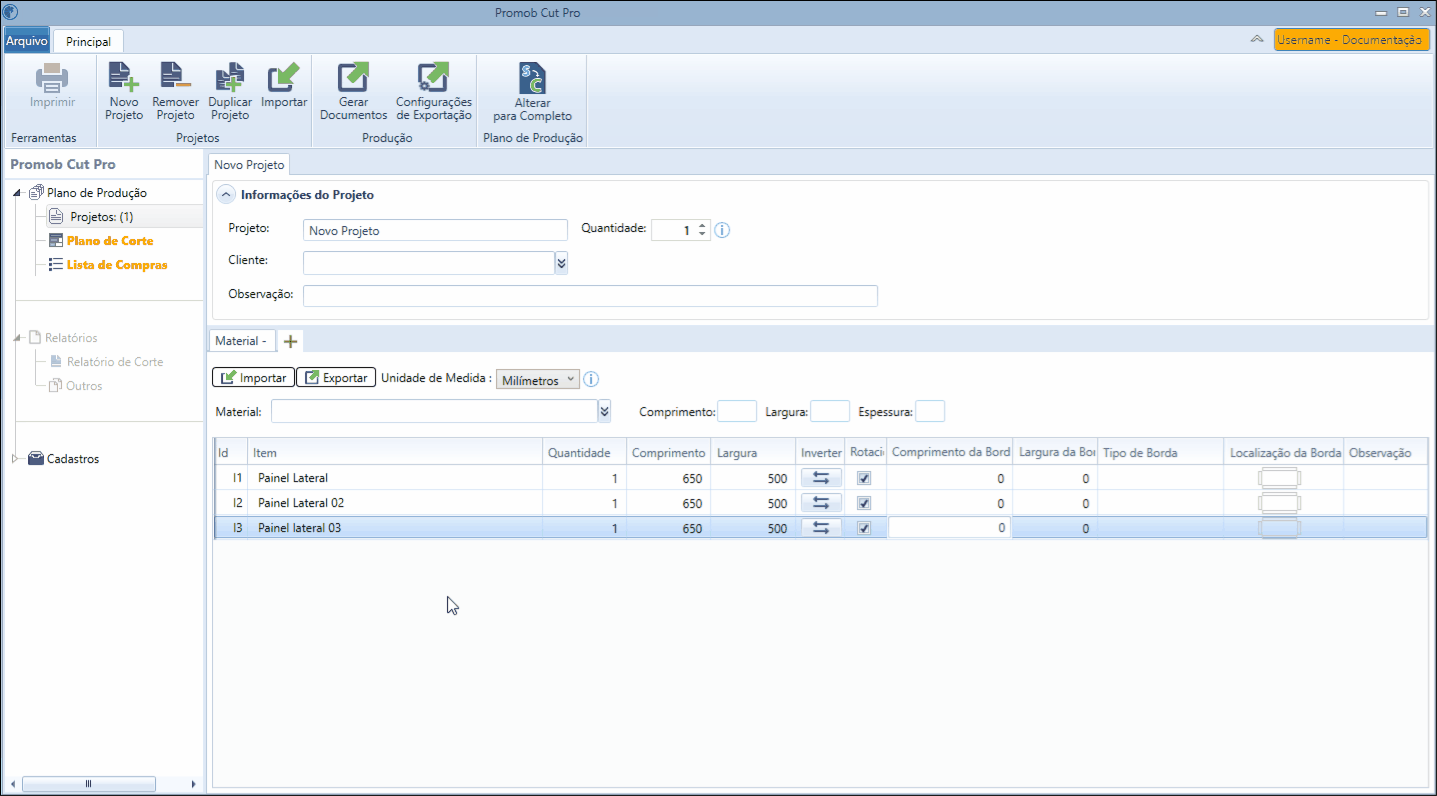1437x796 pixels.
Task: Open edge location for Painel Lateral row
Action: 1279,478
